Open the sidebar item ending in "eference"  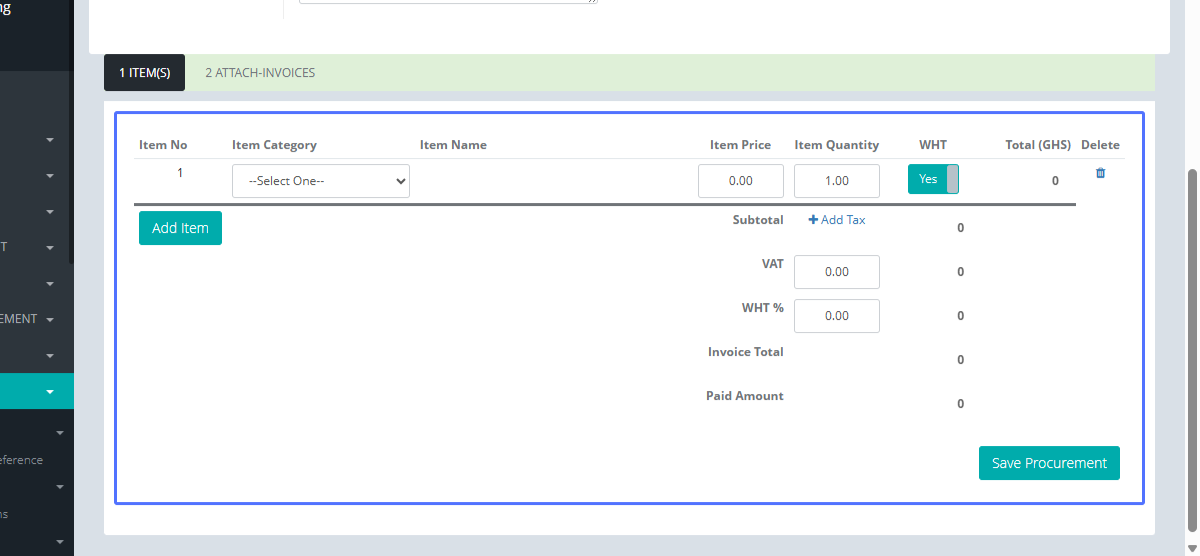coord(22,460)
